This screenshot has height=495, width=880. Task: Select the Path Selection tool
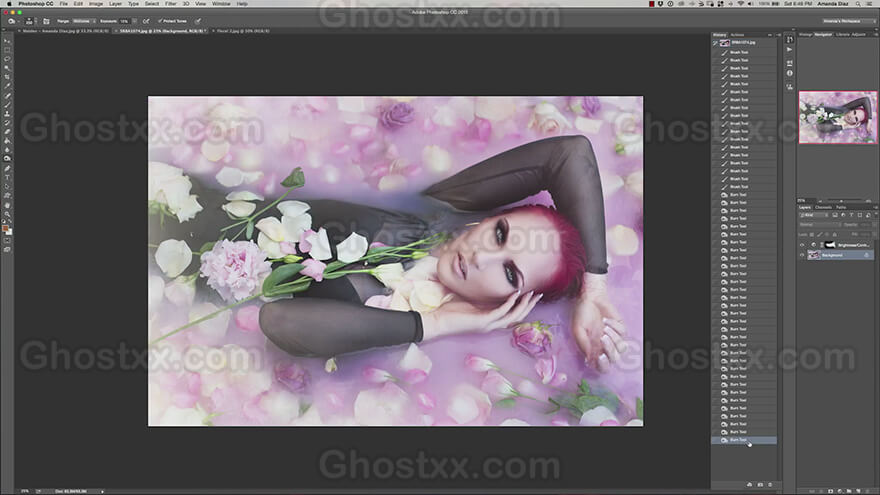tap(7, 186)
